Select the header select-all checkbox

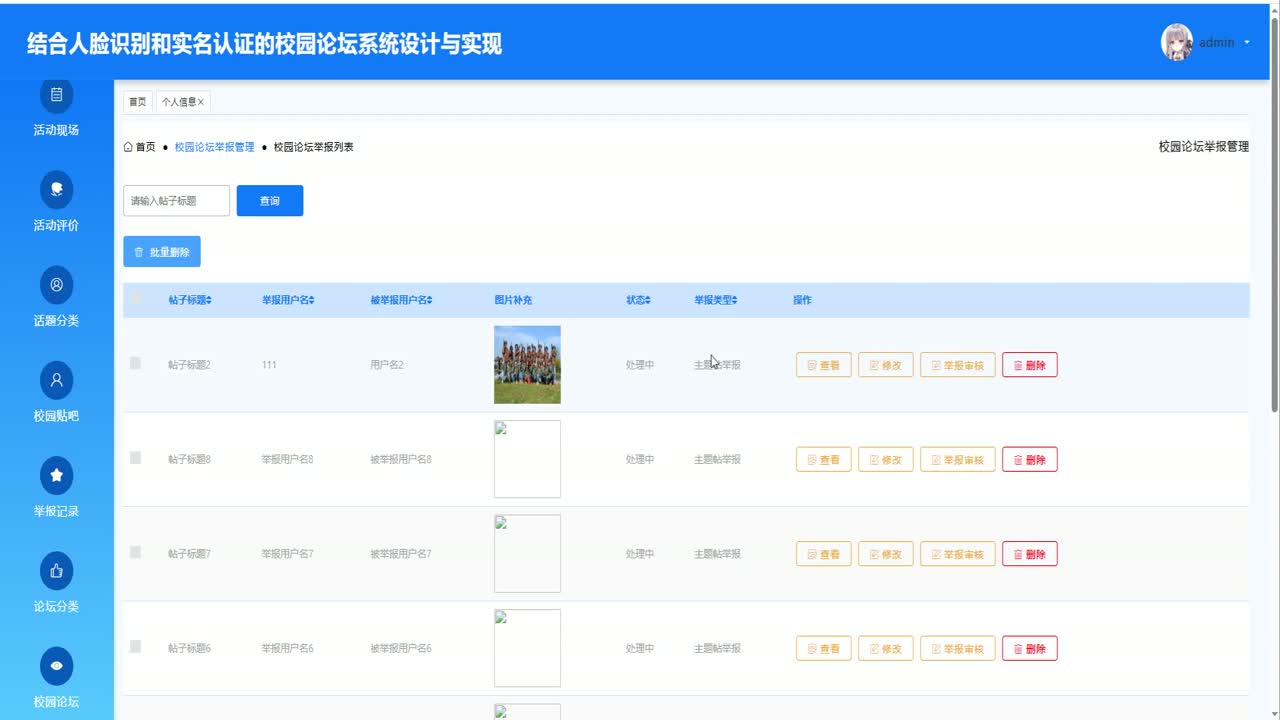(136, 299)
